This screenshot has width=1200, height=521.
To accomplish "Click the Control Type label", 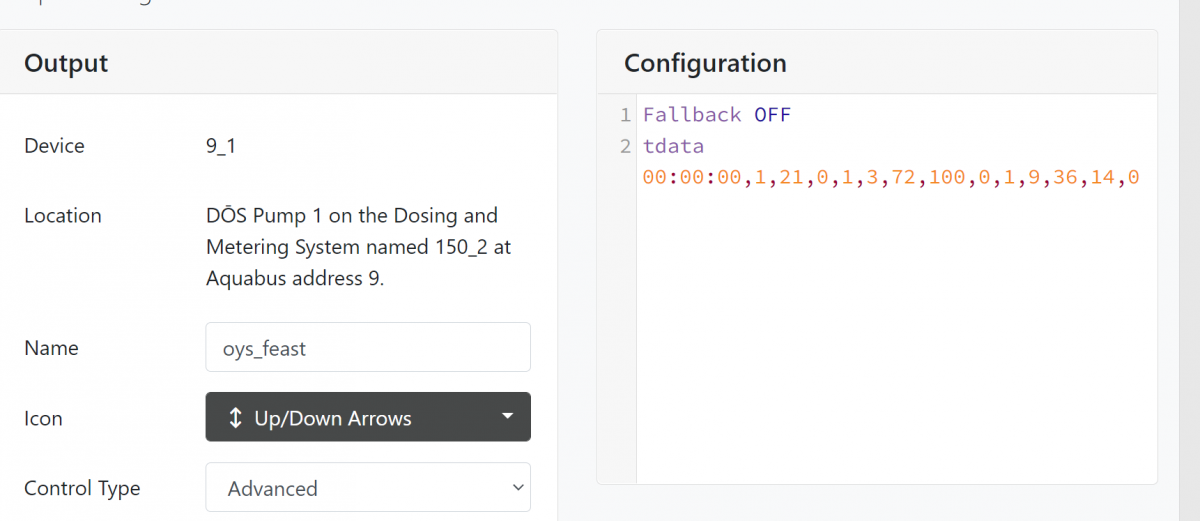I will (82, 488).
